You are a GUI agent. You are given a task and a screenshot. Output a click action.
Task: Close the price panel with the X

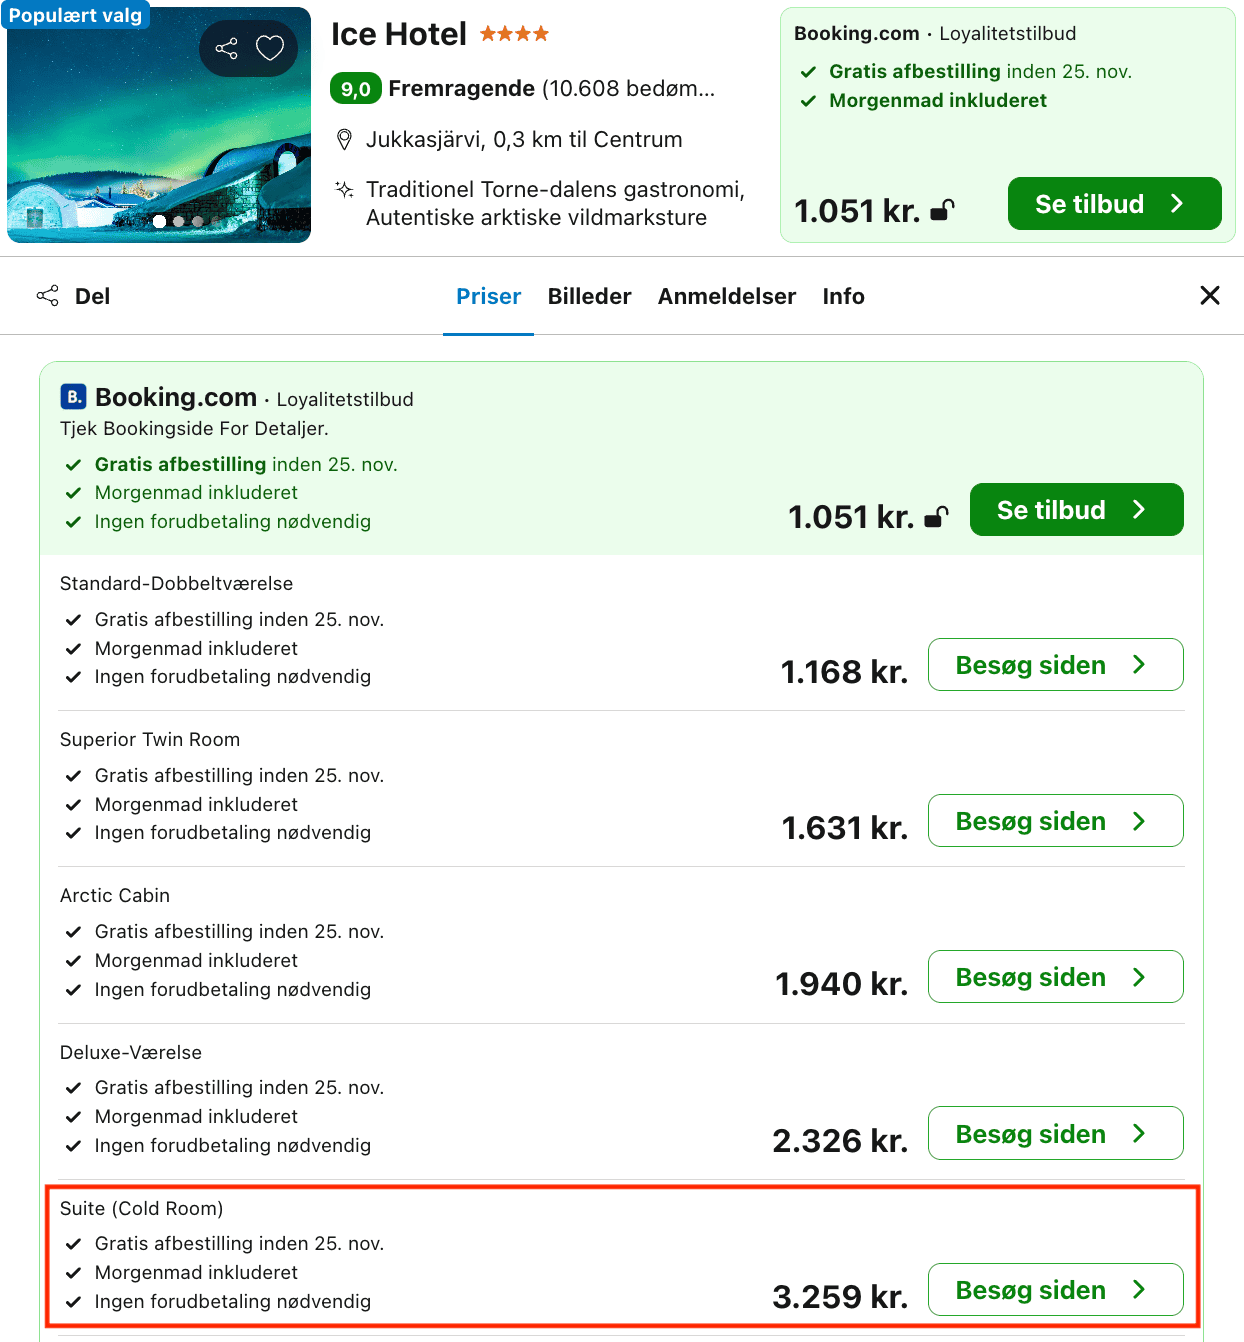1210,295
